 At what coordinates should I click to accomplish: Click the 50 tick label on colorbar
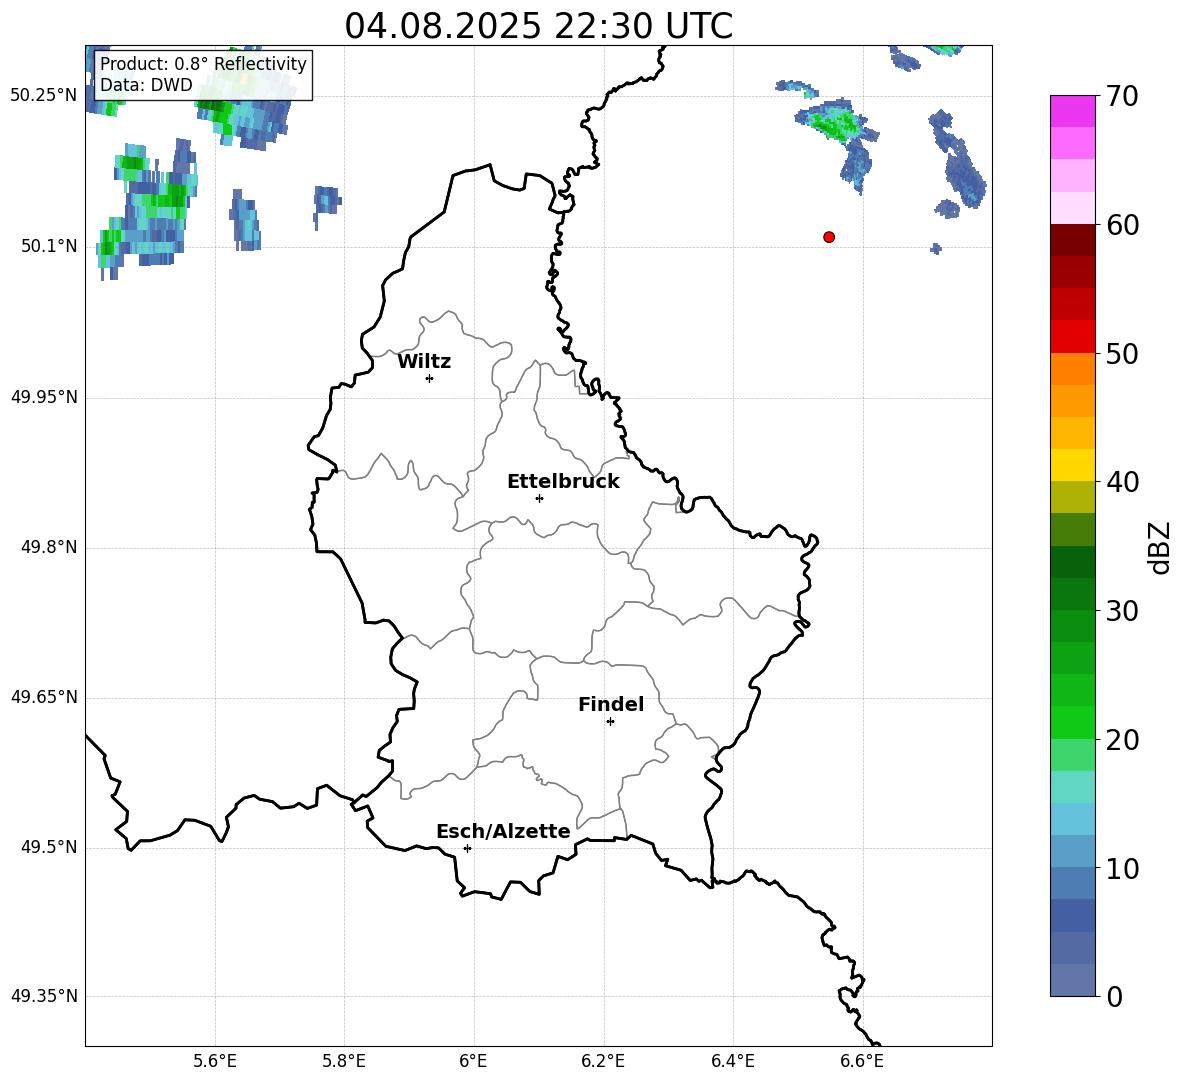click(x=1122, y=353)
